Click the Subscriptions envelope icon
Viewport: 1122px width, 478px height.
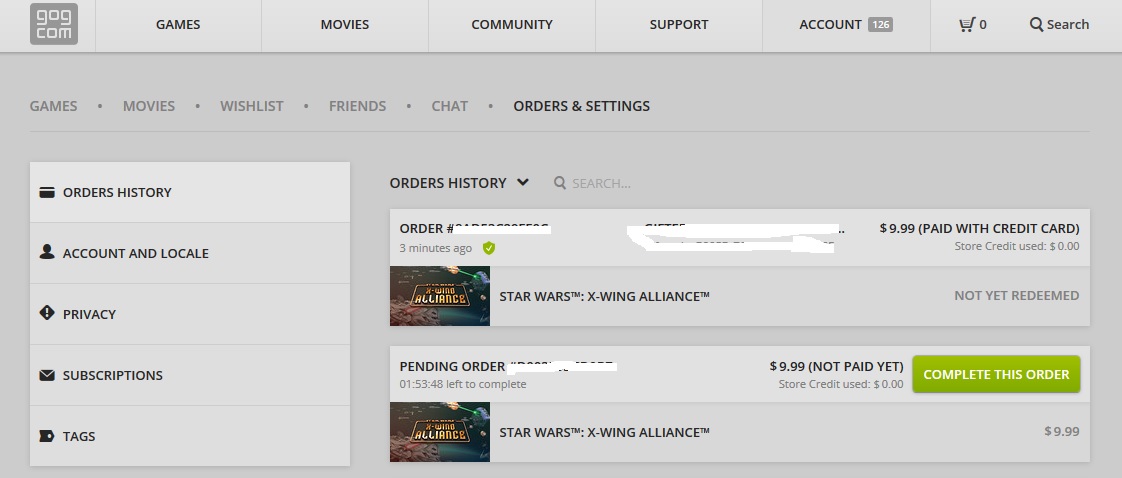47,375
